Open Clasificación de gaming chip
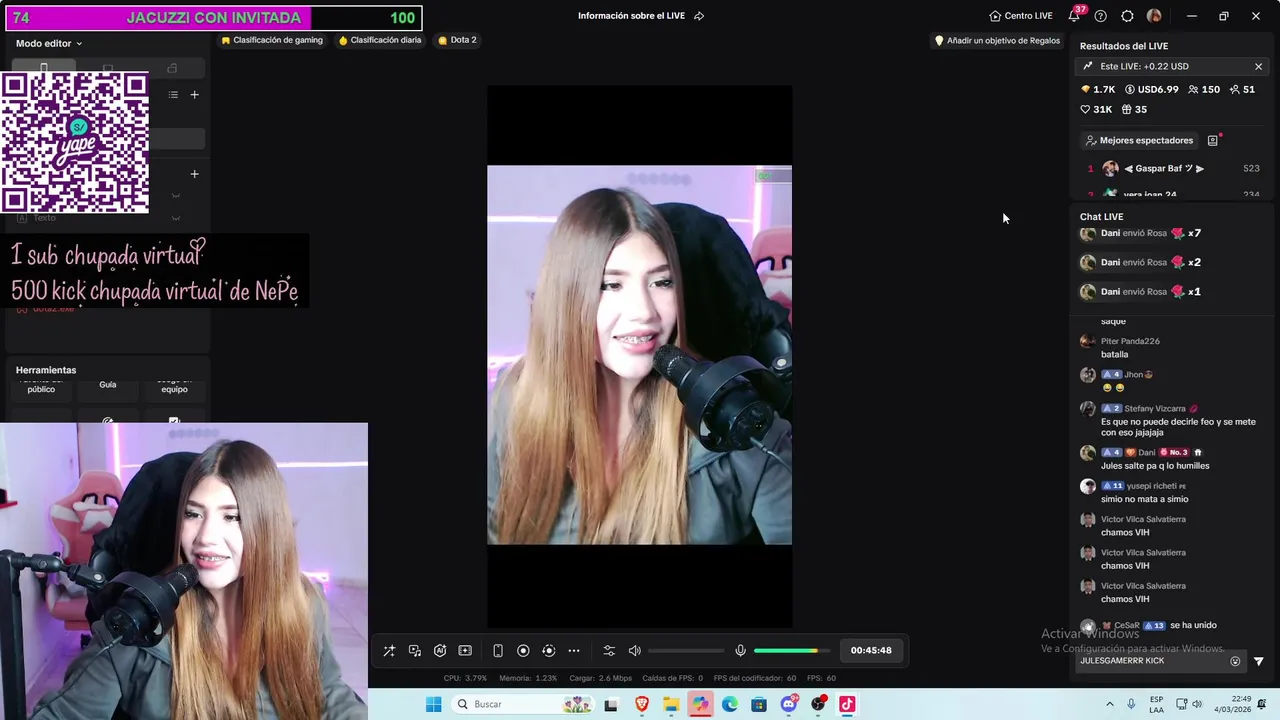The width and height of the screenshot is (1280, 720). (x=272, y=40)
